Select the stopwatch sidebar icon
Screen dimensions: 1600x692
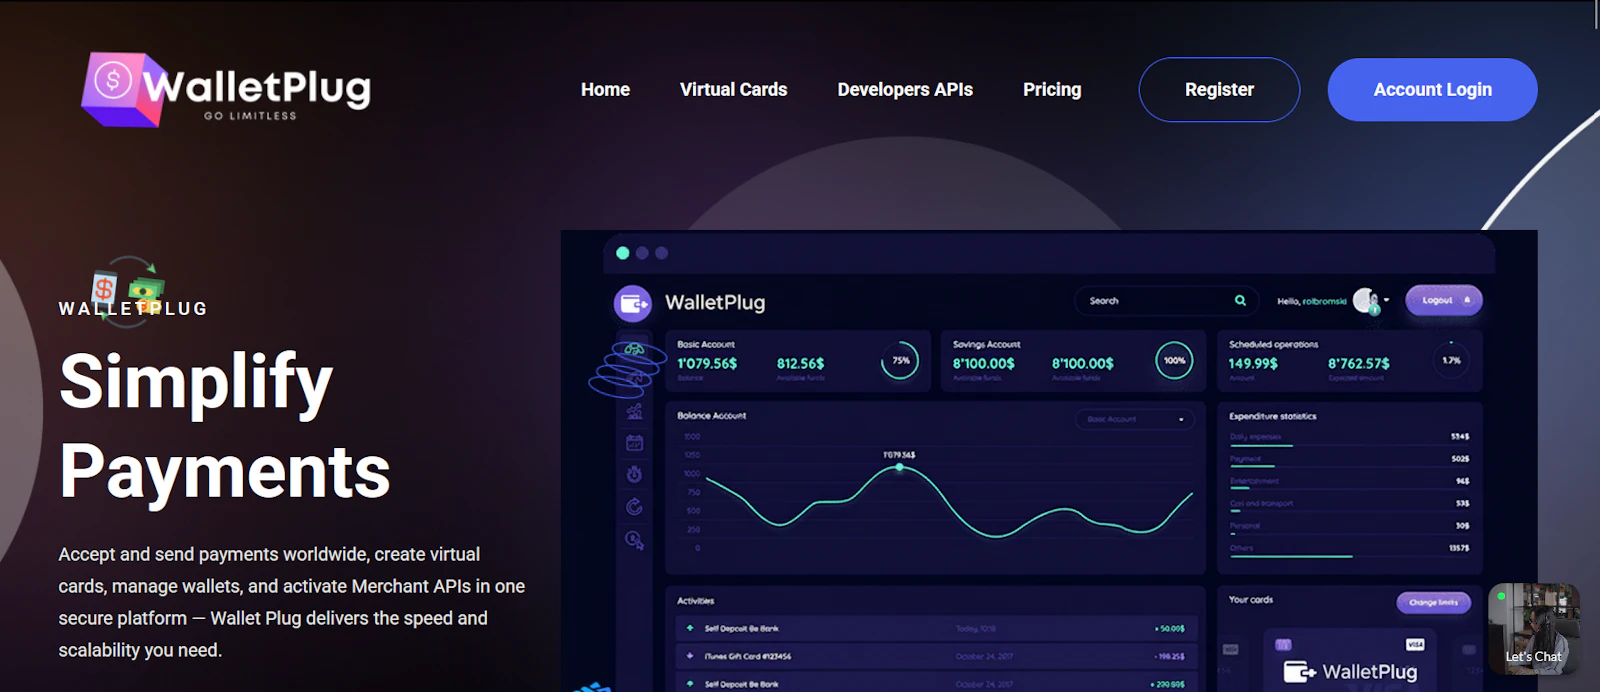pyautogui.click(x=634, y=474)
